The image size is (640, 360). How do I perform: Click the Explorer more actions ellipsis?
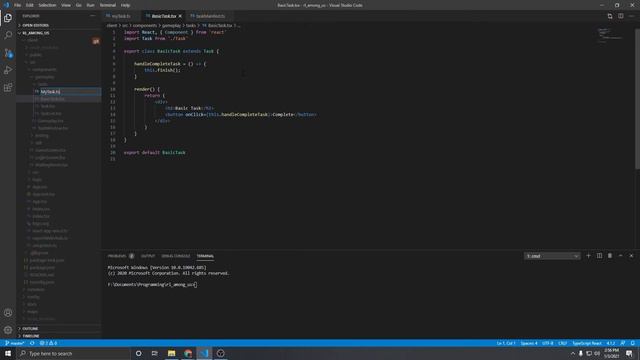[93, 16]
